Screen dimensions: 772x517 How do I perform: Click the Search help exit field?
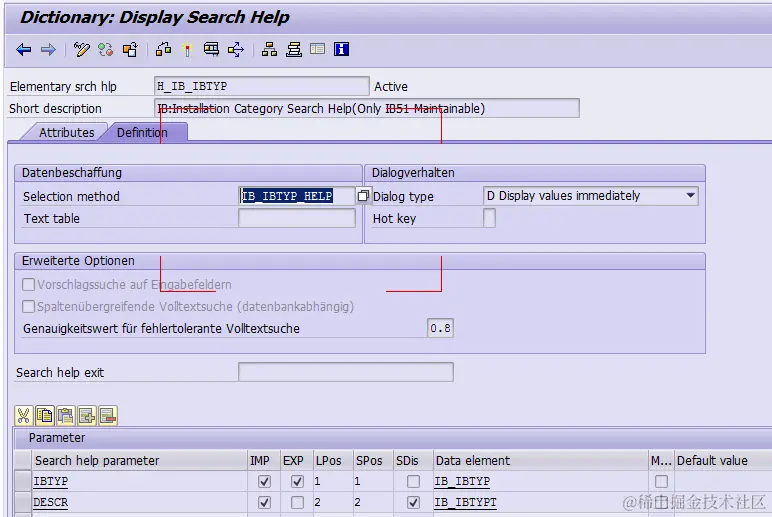346,372
